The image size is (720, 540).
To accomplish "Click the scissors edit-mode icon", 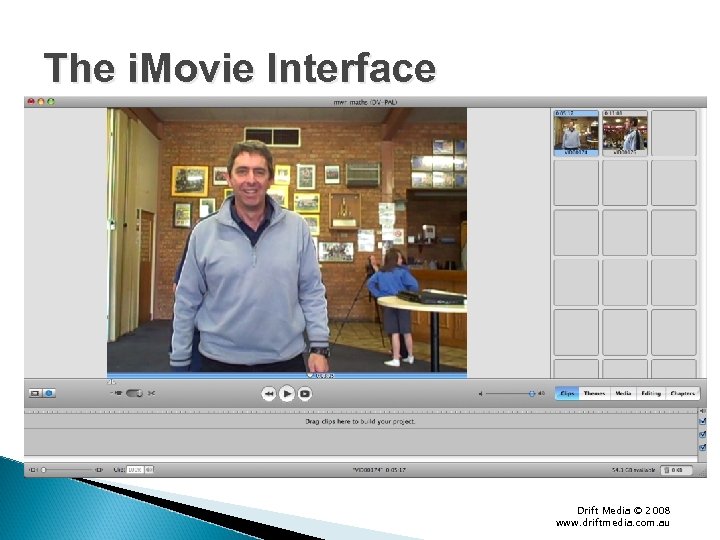I will click(x=152, y=394).
